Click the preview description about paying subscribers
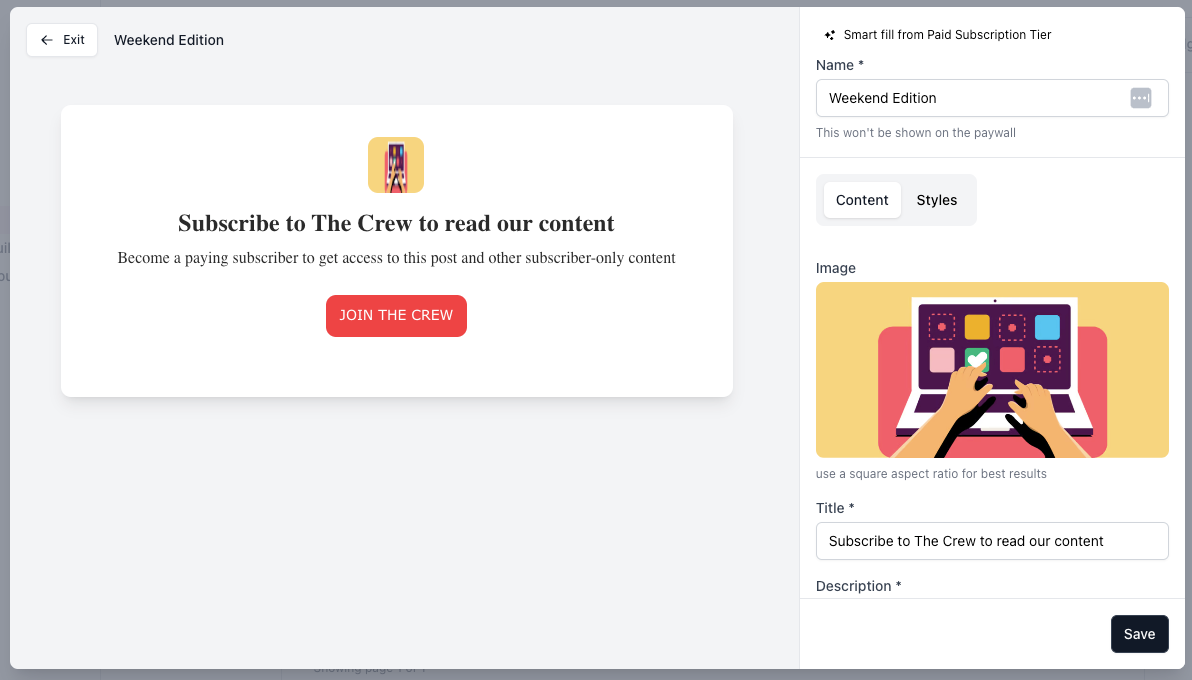Viewport: 1192px width, 680px height. point(396,258)
